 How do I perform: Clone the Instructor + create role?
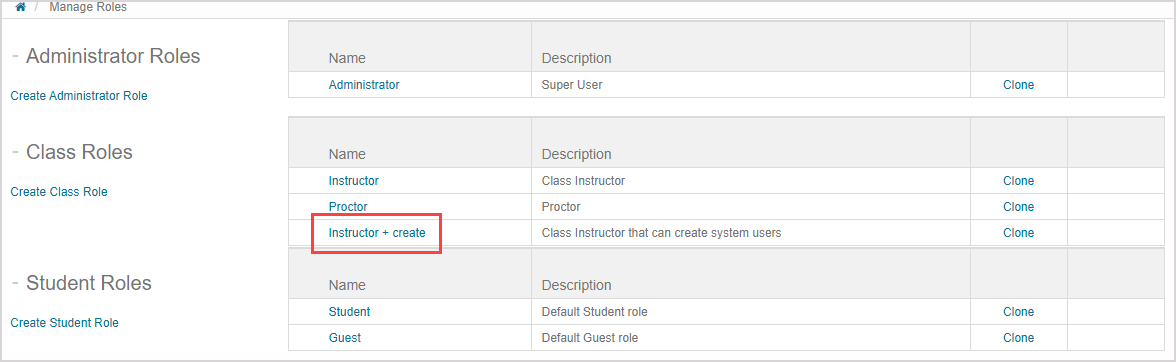(x=1018, y=232)
